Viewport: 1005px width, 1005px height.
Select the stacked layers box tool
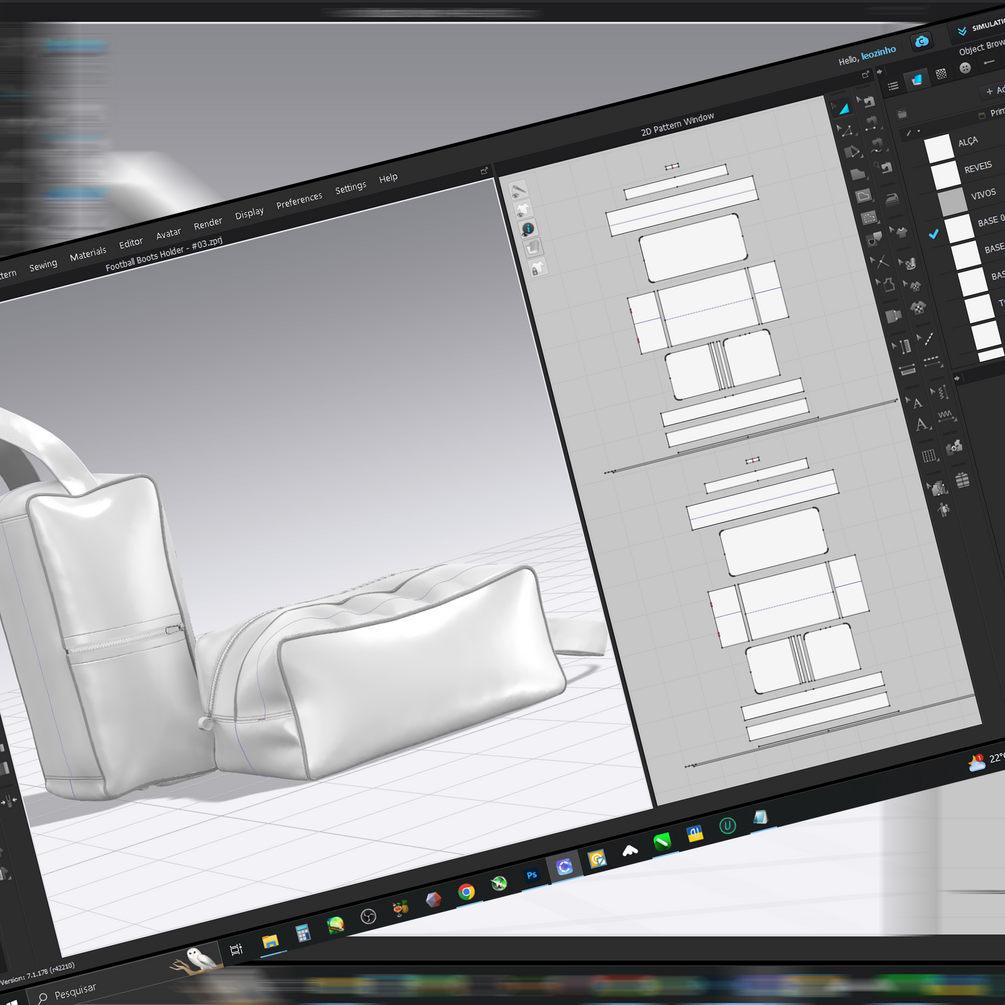point(962,480)
